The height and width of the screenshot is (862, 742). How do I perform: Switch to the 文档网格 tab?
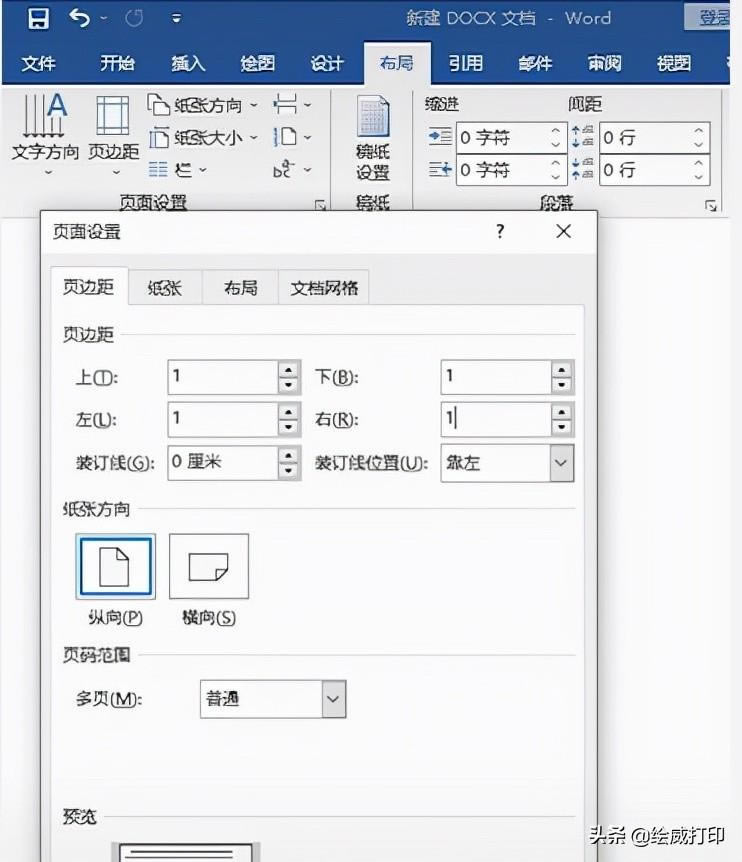(323, 288)
